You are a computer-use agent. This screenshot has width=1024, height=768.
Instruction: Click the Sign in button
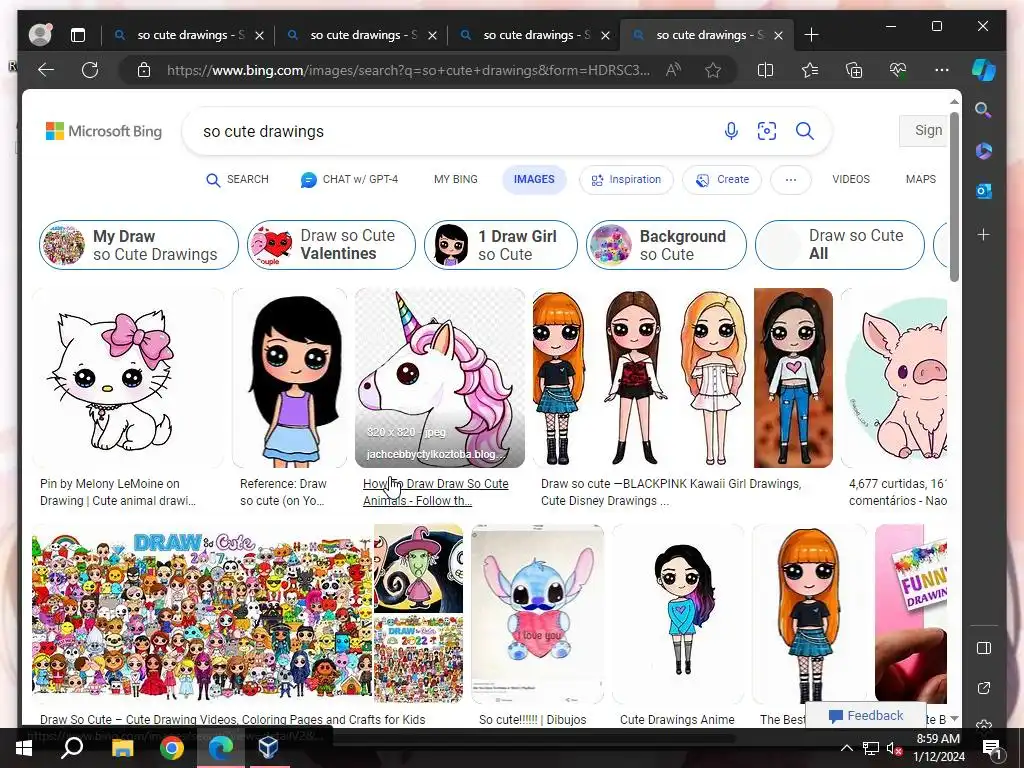click(923, 131)
